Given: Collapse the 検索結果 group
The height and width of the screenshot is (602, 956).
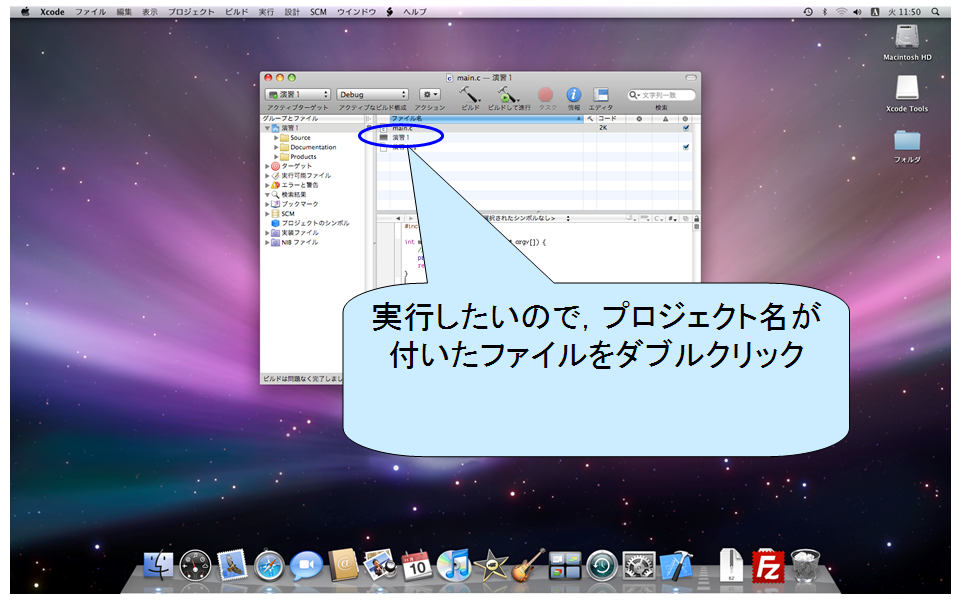Looking at the screenshot, I should (267, 195).
